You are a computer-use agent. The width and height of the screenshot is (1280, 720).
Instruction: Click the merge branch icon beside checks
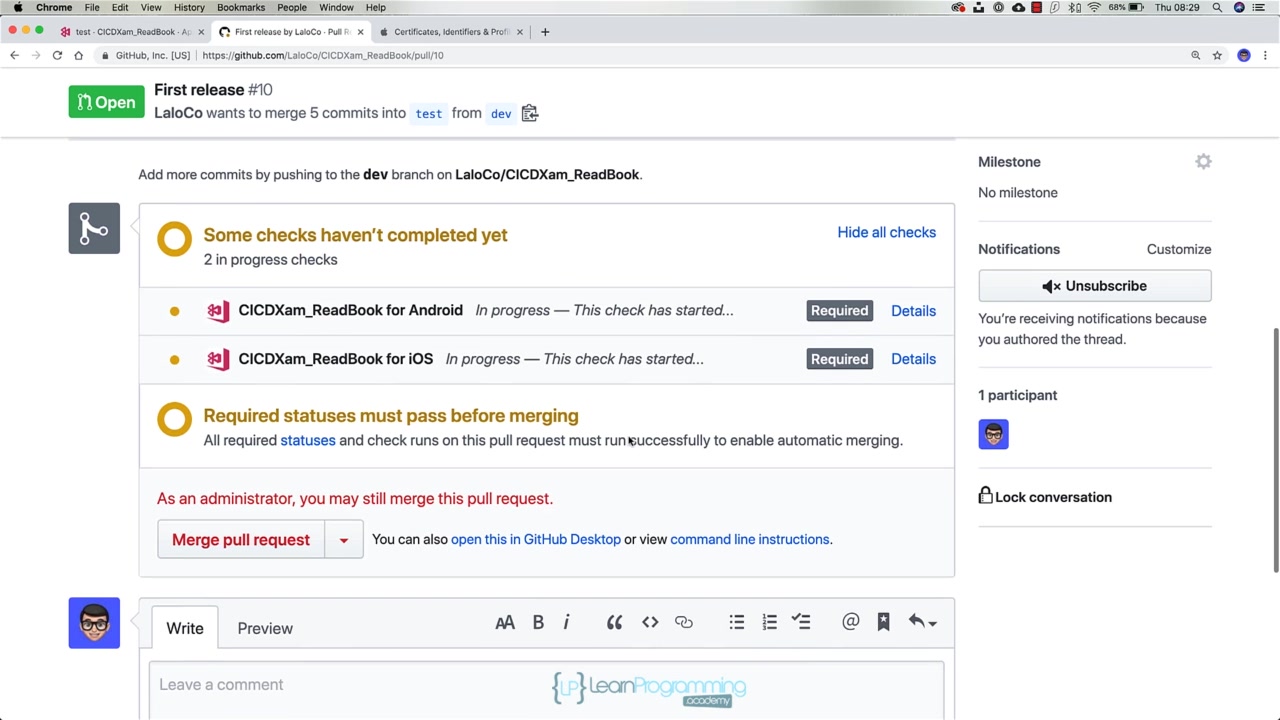click(94, 228)
